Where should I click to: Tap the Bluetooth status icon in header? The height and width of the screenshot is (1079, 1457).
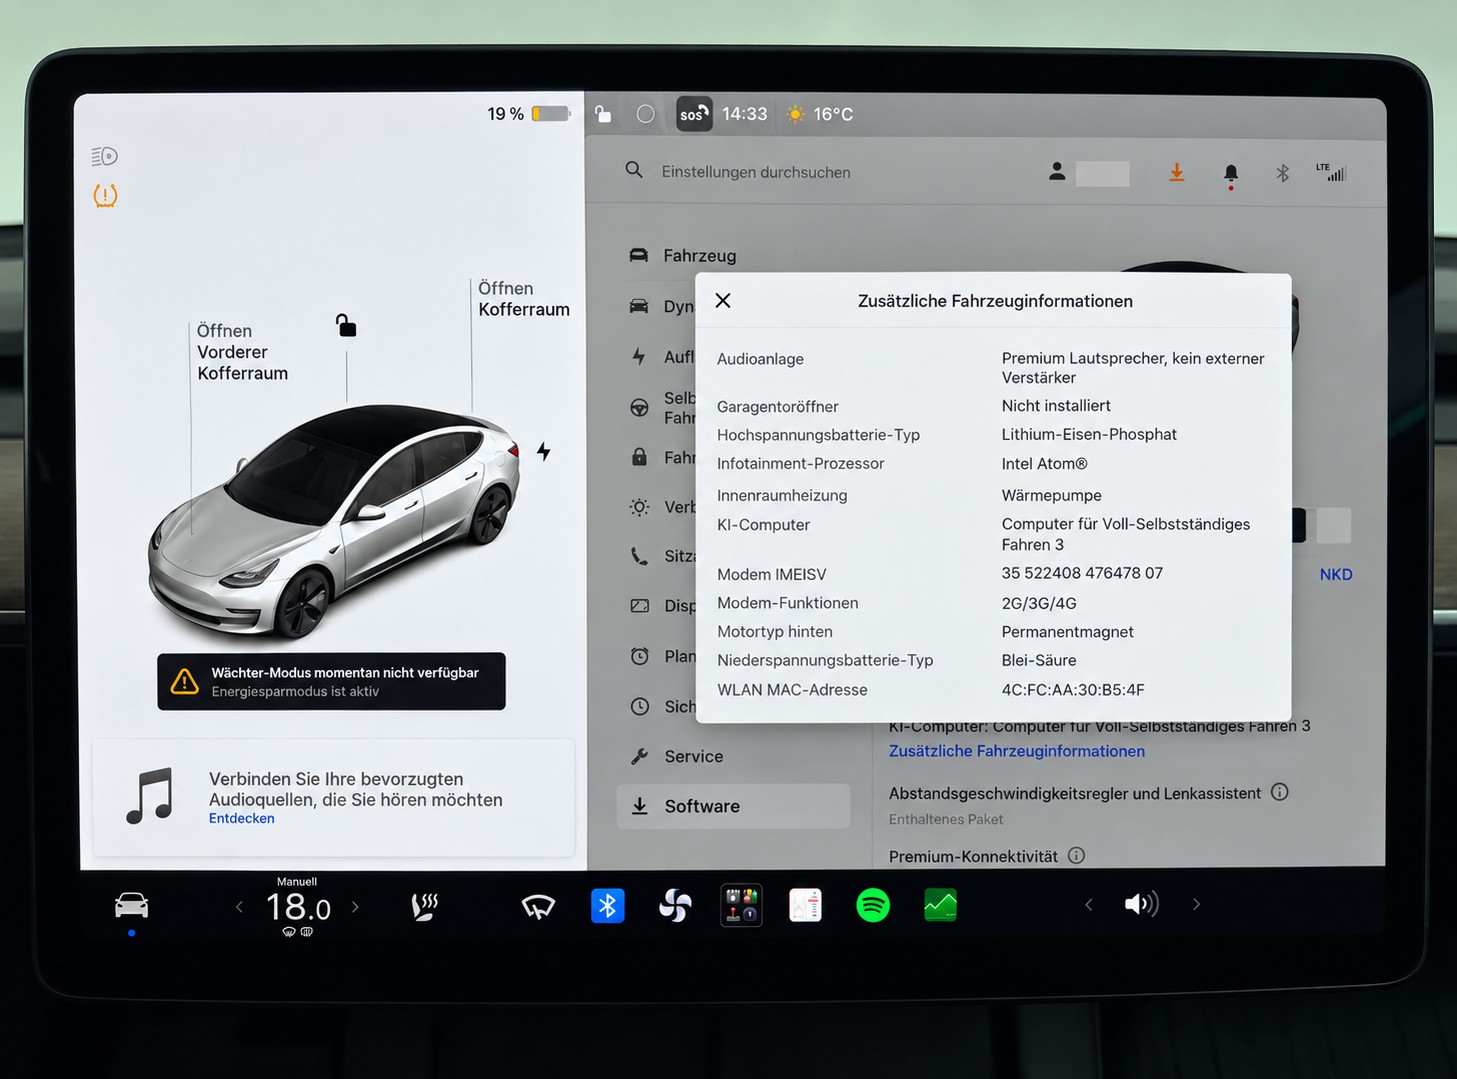pos(1283,173)
